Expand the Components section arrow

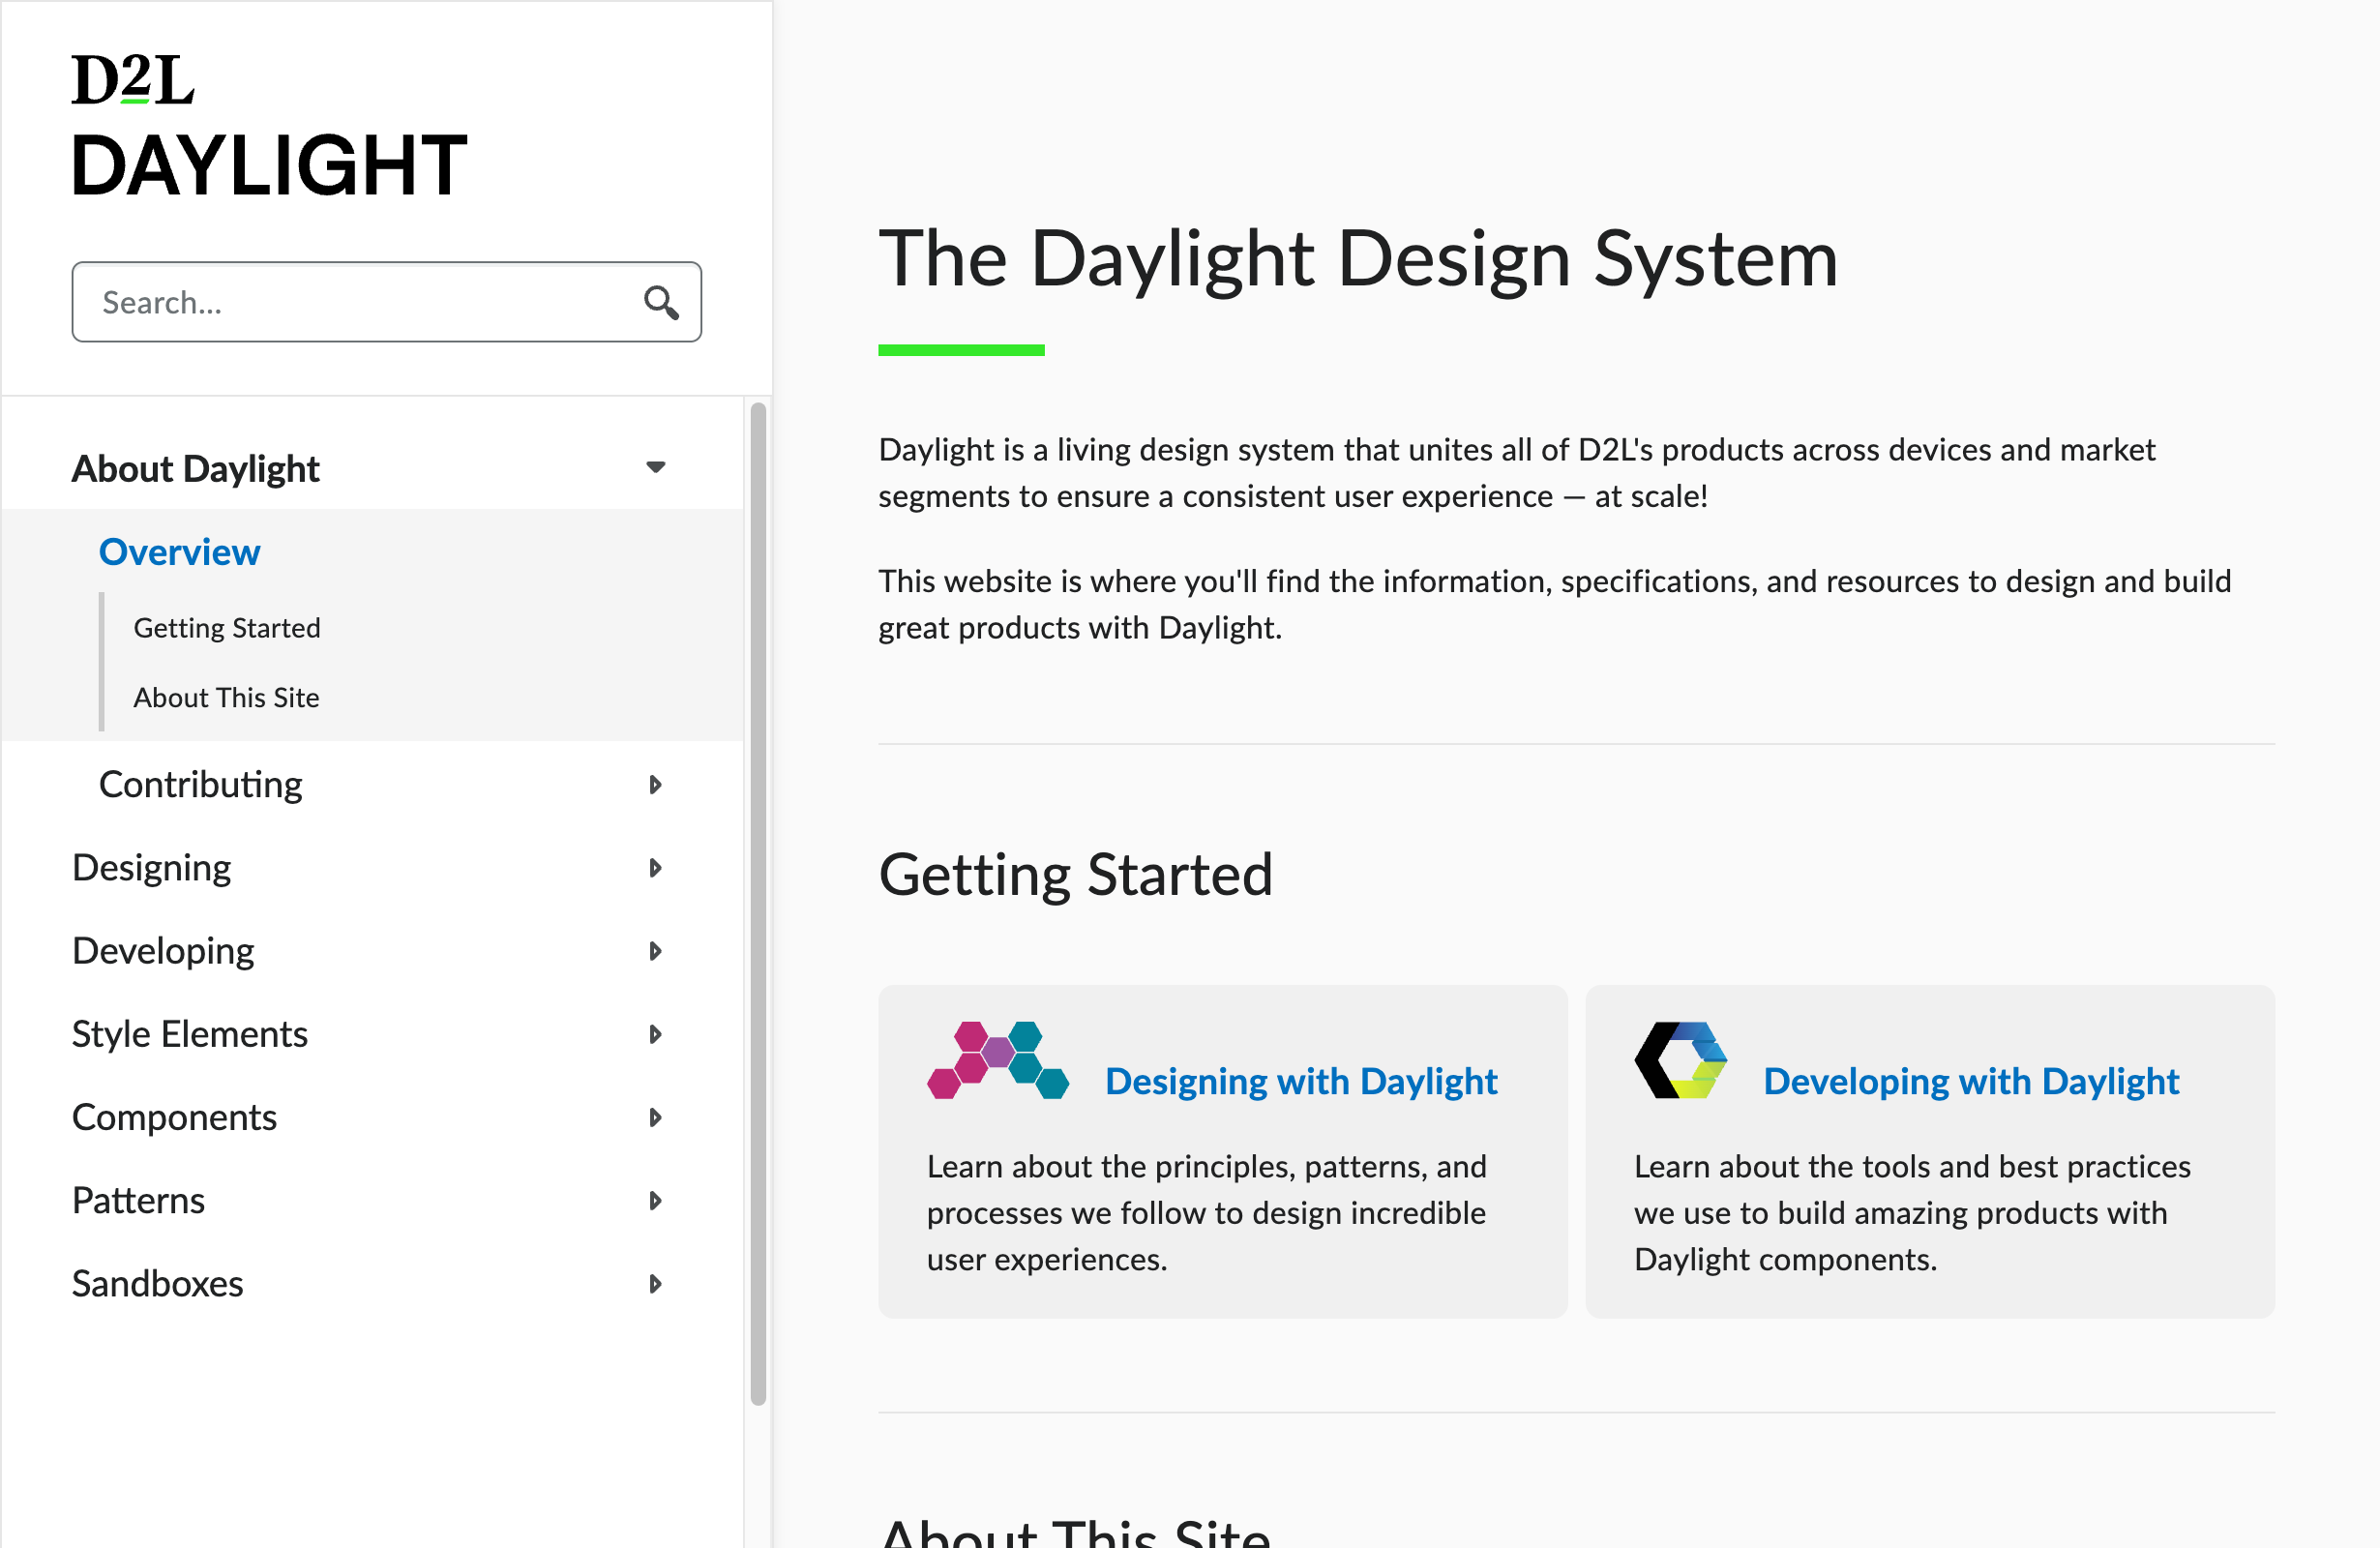click(655, 1117)
